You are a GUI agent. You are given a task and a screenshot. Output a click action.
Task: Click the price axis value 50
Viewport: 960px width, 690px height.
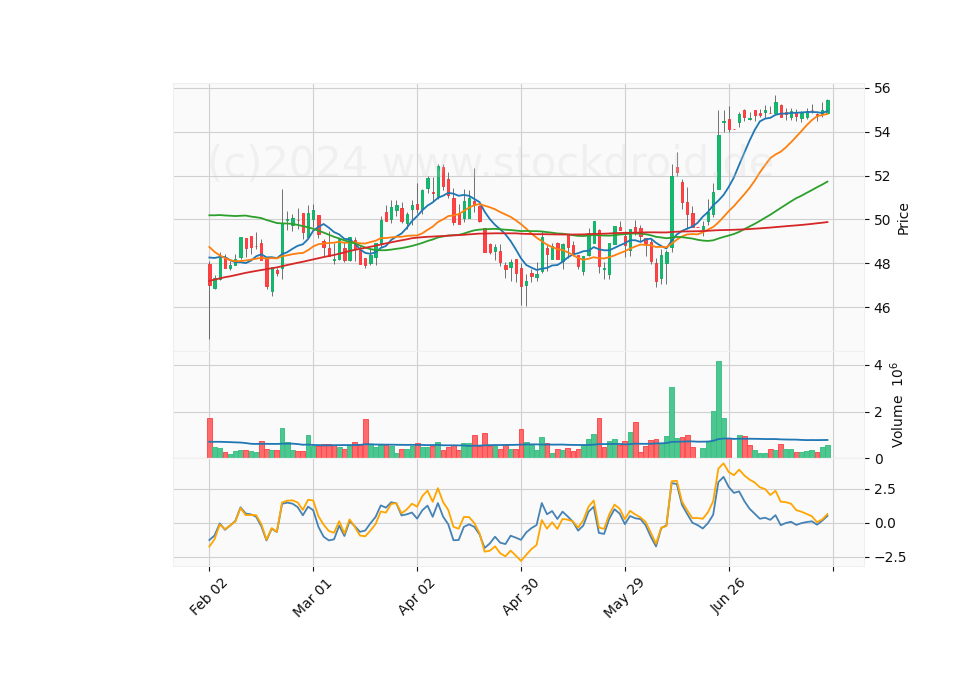[x=882, y=220]
